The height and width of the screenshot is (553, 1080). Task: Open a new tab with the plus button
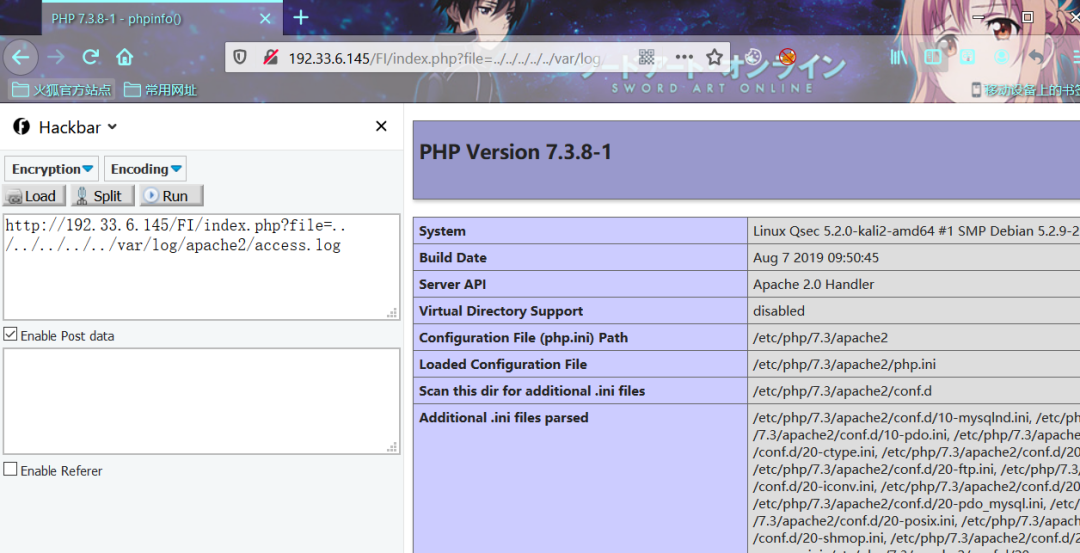[x=301, y=18]
